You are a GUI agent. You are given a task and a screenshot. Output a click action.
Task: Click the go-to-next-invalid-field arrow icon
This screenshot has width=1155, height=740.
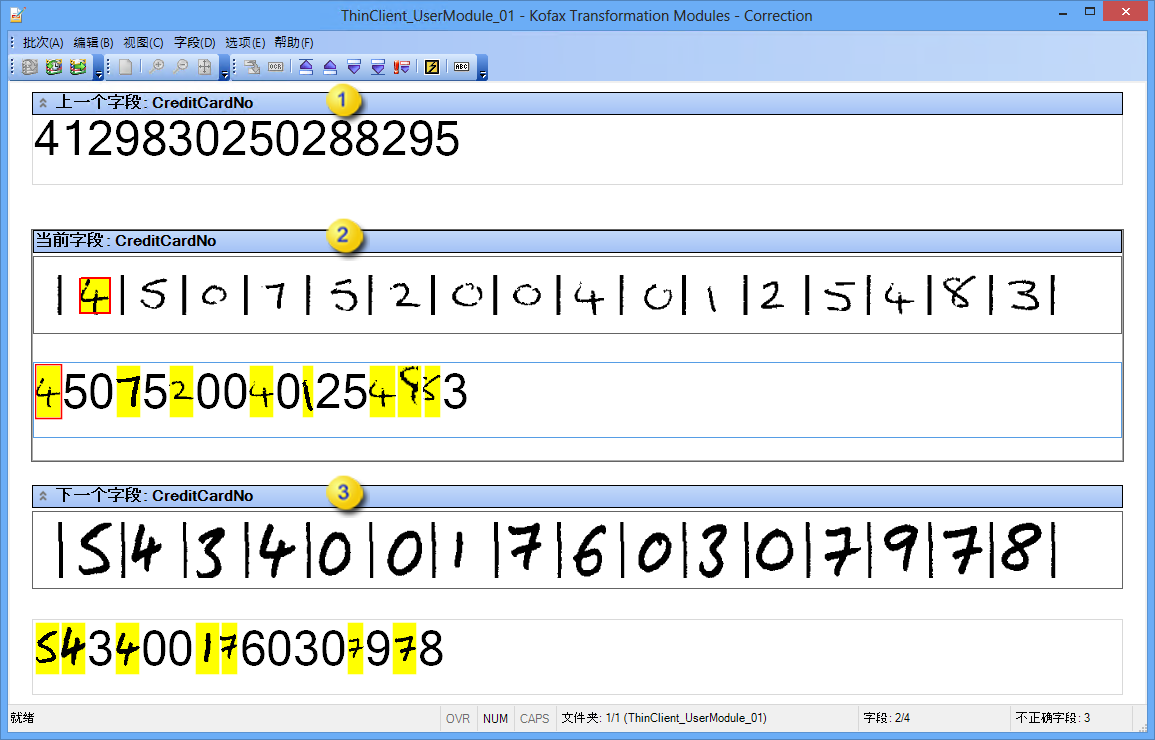400,66
